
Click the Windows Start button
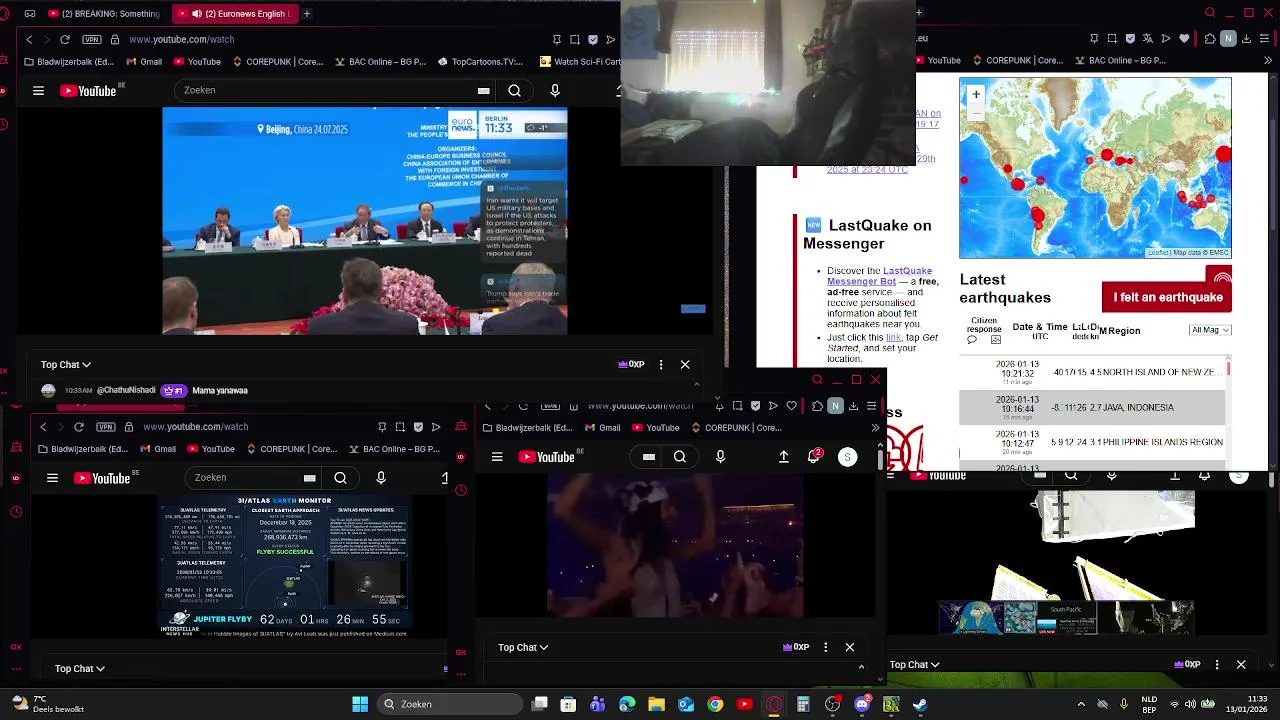pyautogui.click(x=360, y=704)
